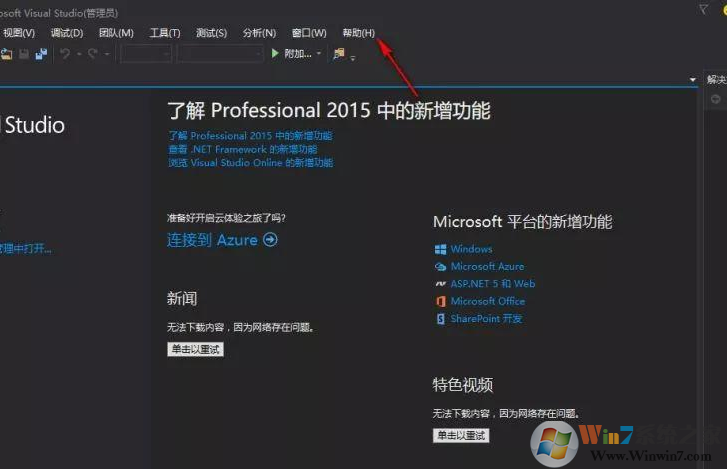This screenshot has height=470, width=728.
Task: Expand the Undo history dropdown arrow
Action: (x=79, y=54)
